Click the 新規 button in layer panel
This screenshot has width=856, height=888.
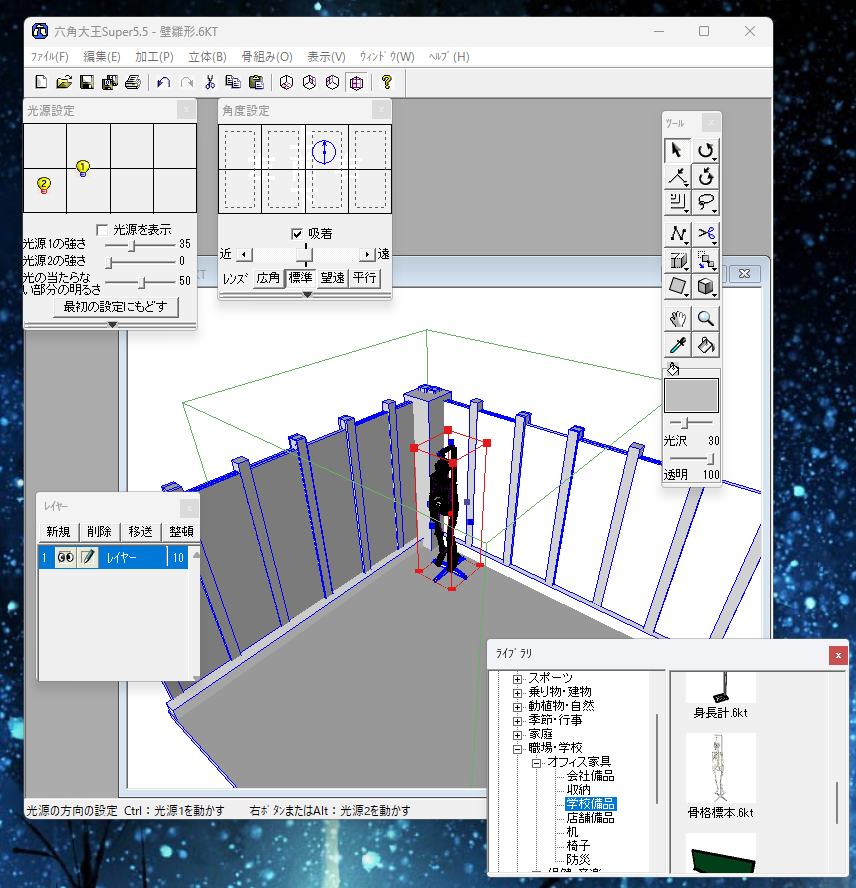[x=58, y=531]
